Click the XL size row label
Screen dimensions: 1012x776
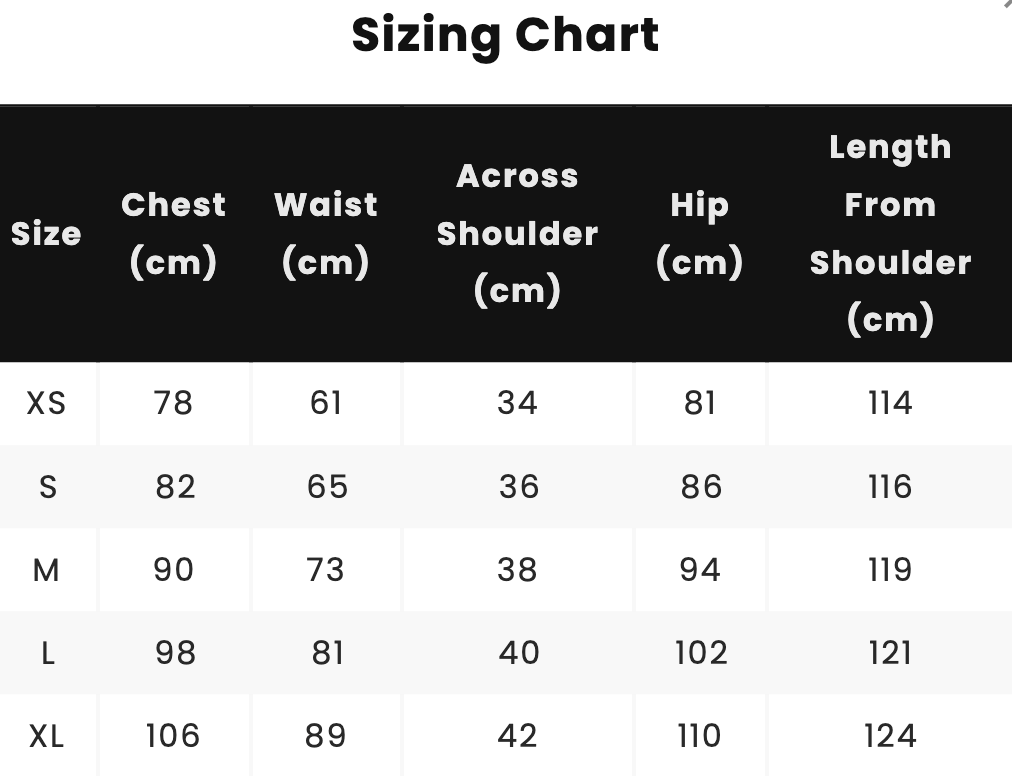tap(46, 737)
